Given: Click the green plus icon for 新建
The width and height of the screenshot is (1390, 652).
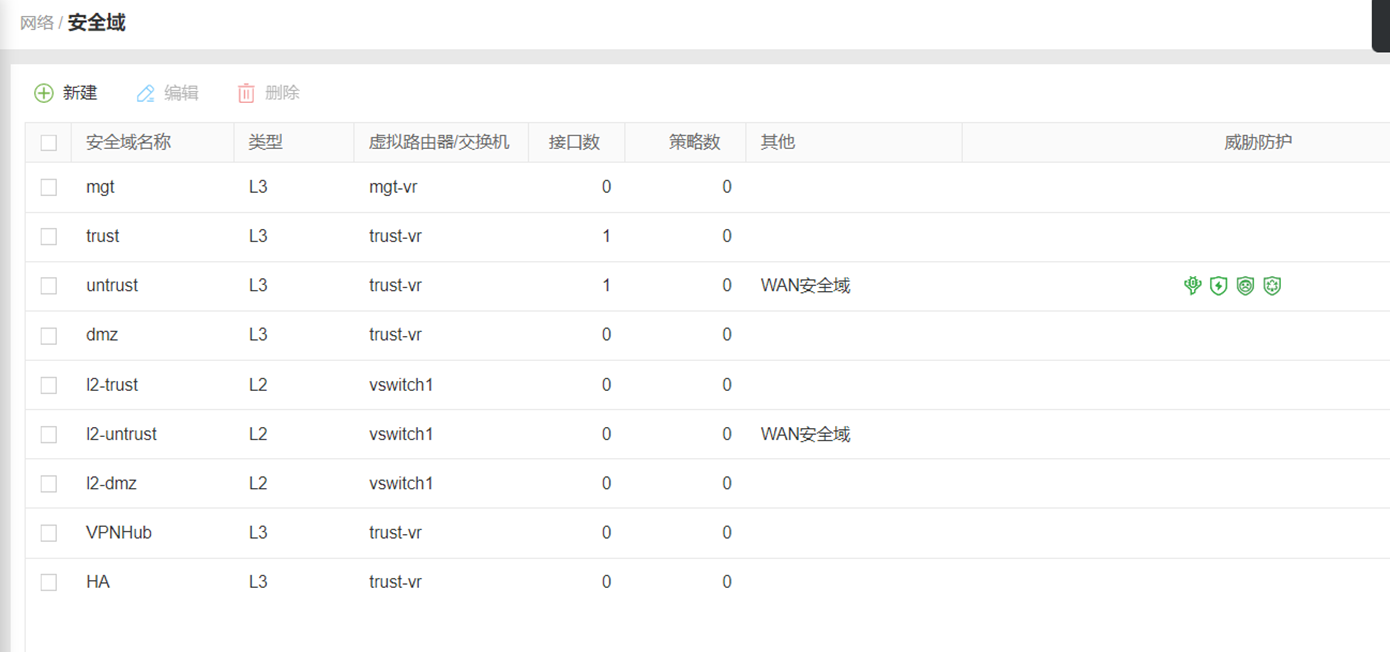Looking at the screenshot, I should 44,92.
